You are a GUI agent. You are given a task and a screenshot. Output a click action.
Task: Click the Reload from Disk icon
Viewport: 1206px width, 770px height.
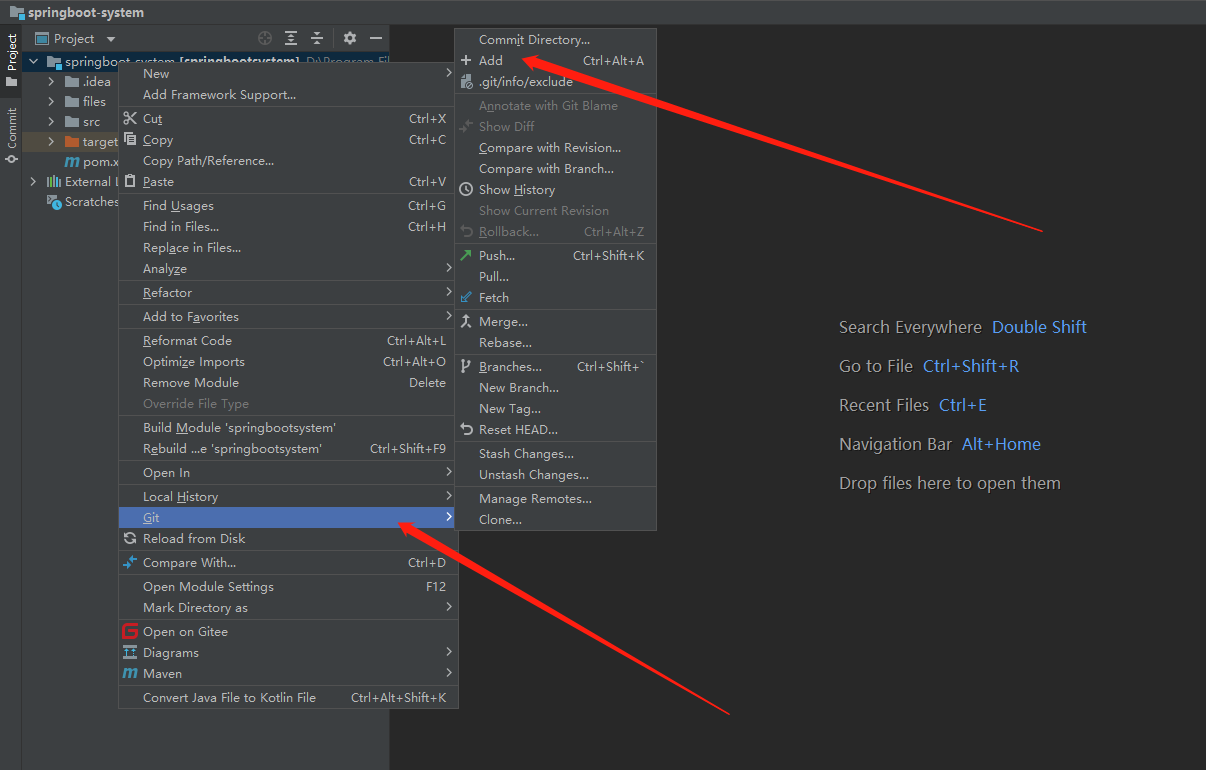point(130,538)
